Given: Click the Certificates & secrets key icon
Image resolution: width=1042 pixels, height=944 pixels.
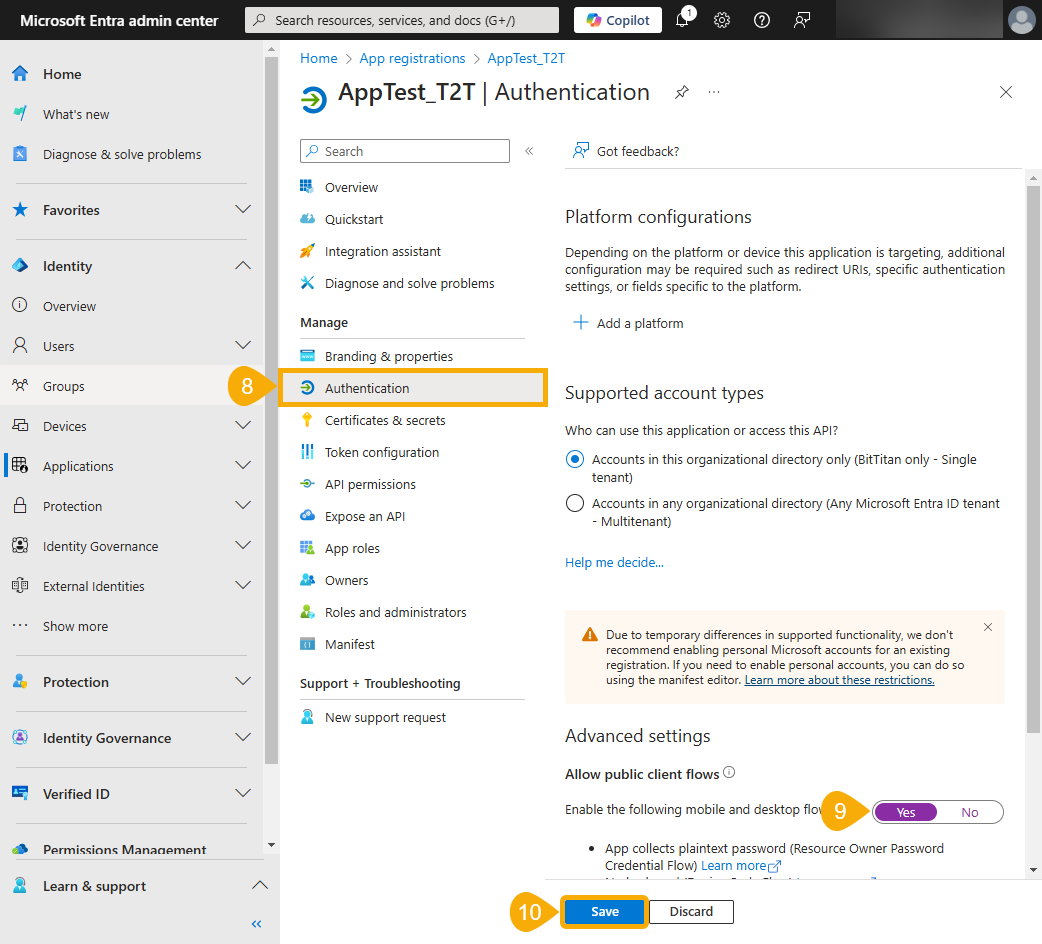Looking at the screenshot, I should pos(306,420).
